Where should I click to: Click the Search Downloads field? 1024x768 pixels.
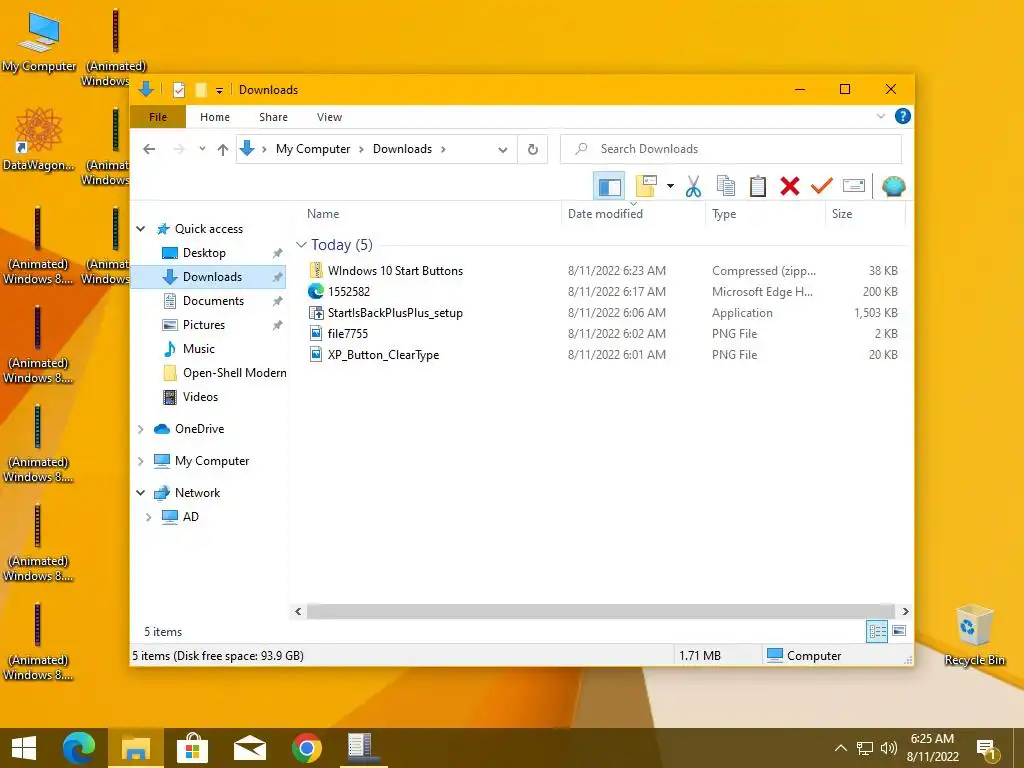coord(731,149)
